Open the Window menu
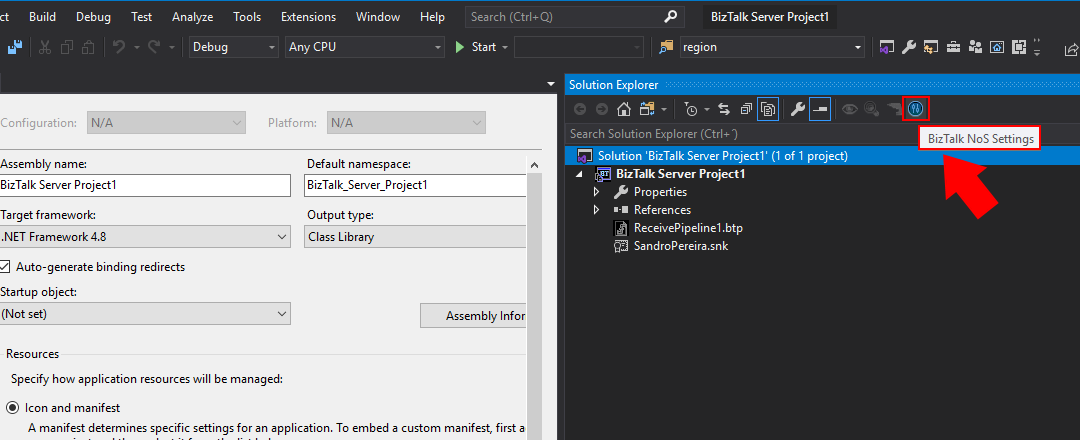This screenshot has width=1080, height=440. coord(377,17)
